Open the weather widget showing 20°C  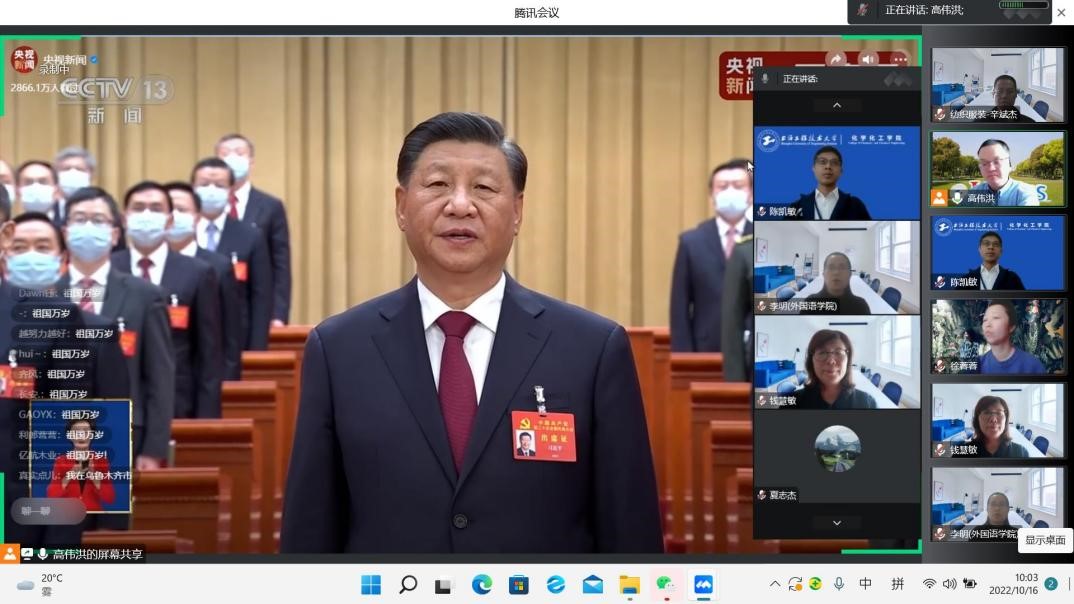(40, 584)
